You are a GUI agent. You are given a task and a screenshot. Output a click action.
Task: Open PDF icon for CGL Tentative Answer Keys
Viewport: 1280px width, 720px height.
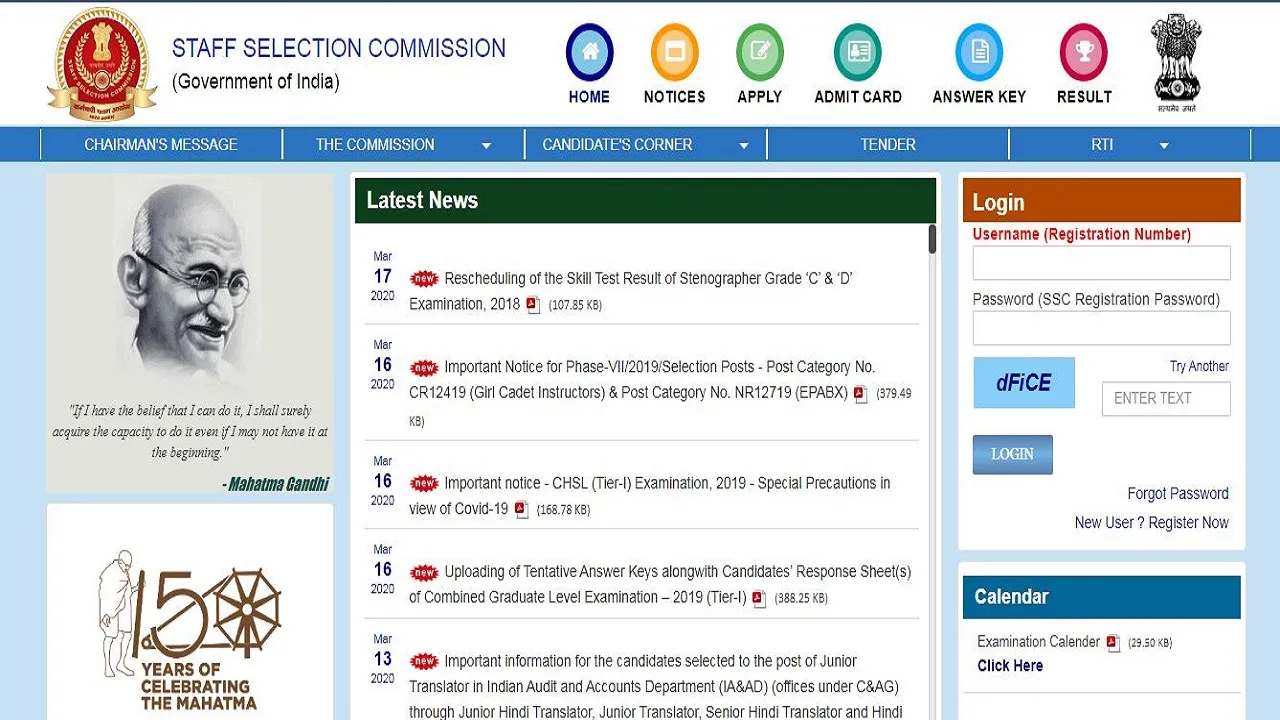(759, 598)
